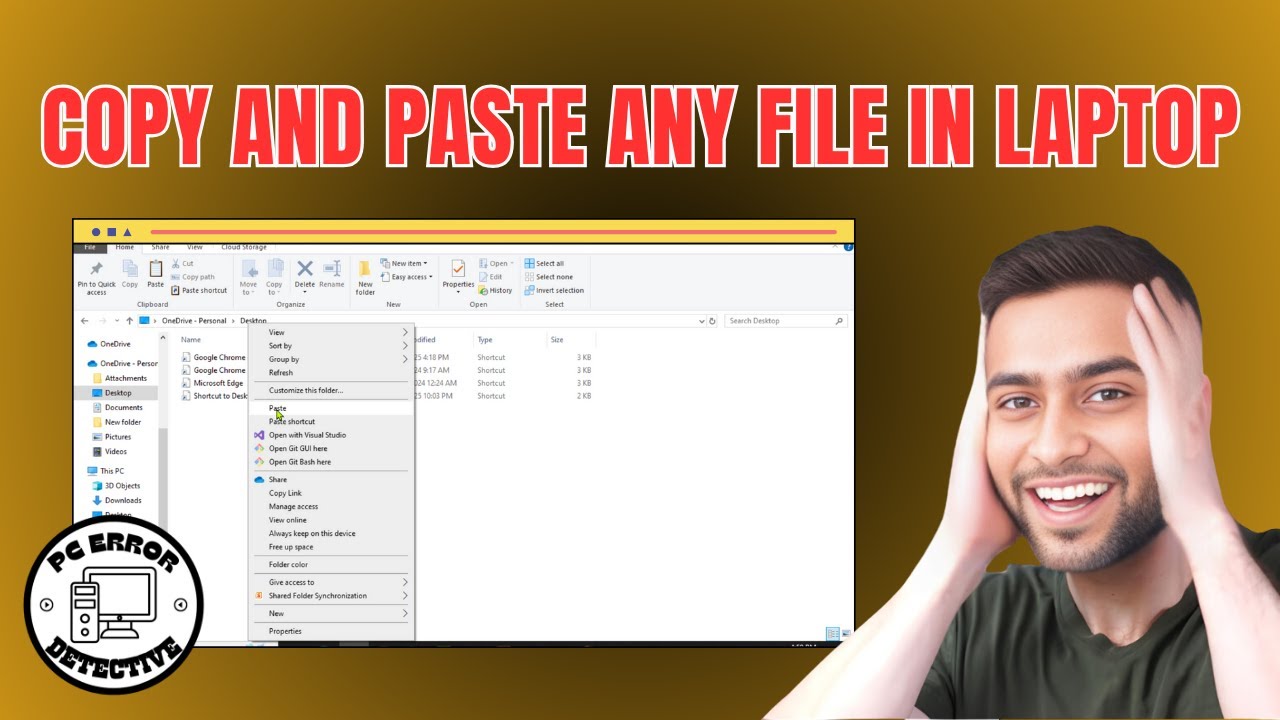
Task: Click the ribbon Properties checkmark icon
Action: click(458, 268)
